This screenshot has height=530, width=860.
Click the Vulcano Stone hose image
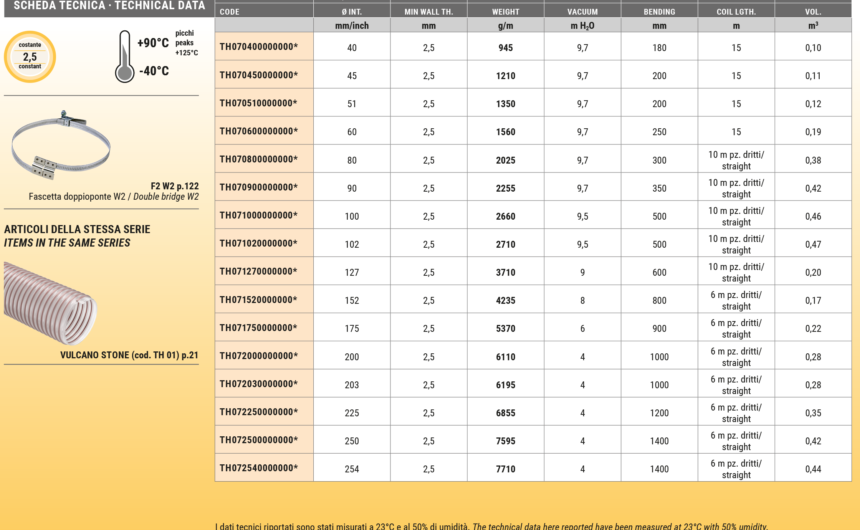click(50, 303)
